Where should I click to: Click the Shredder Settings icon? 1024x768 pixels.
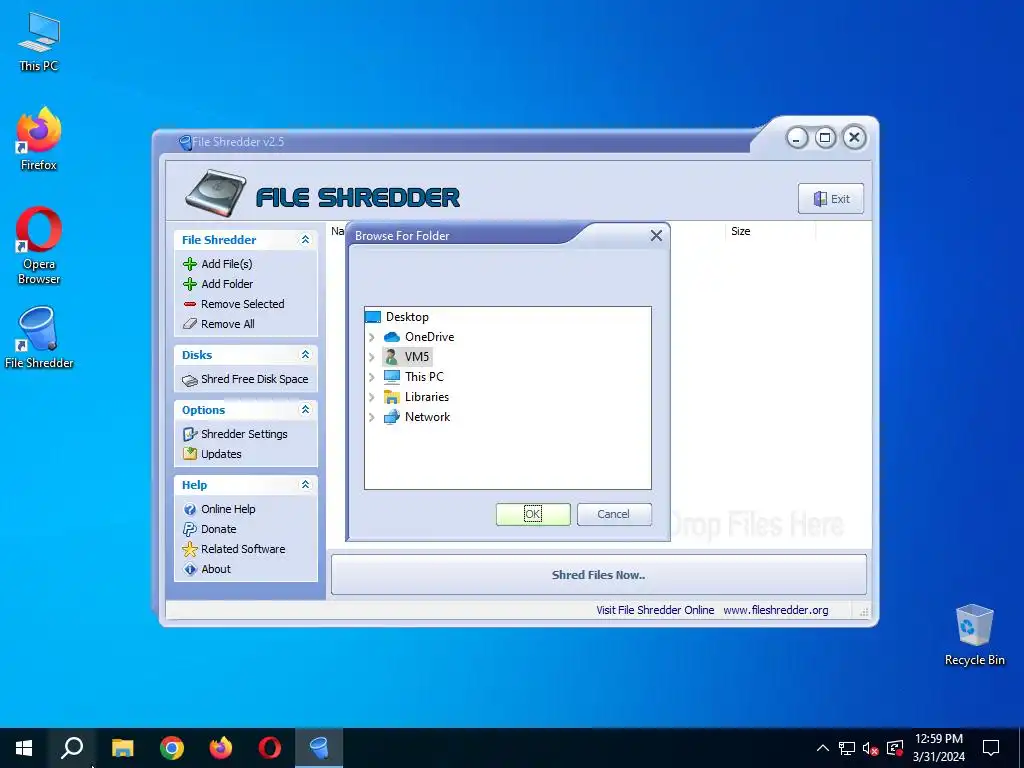[x=190, y=434]
